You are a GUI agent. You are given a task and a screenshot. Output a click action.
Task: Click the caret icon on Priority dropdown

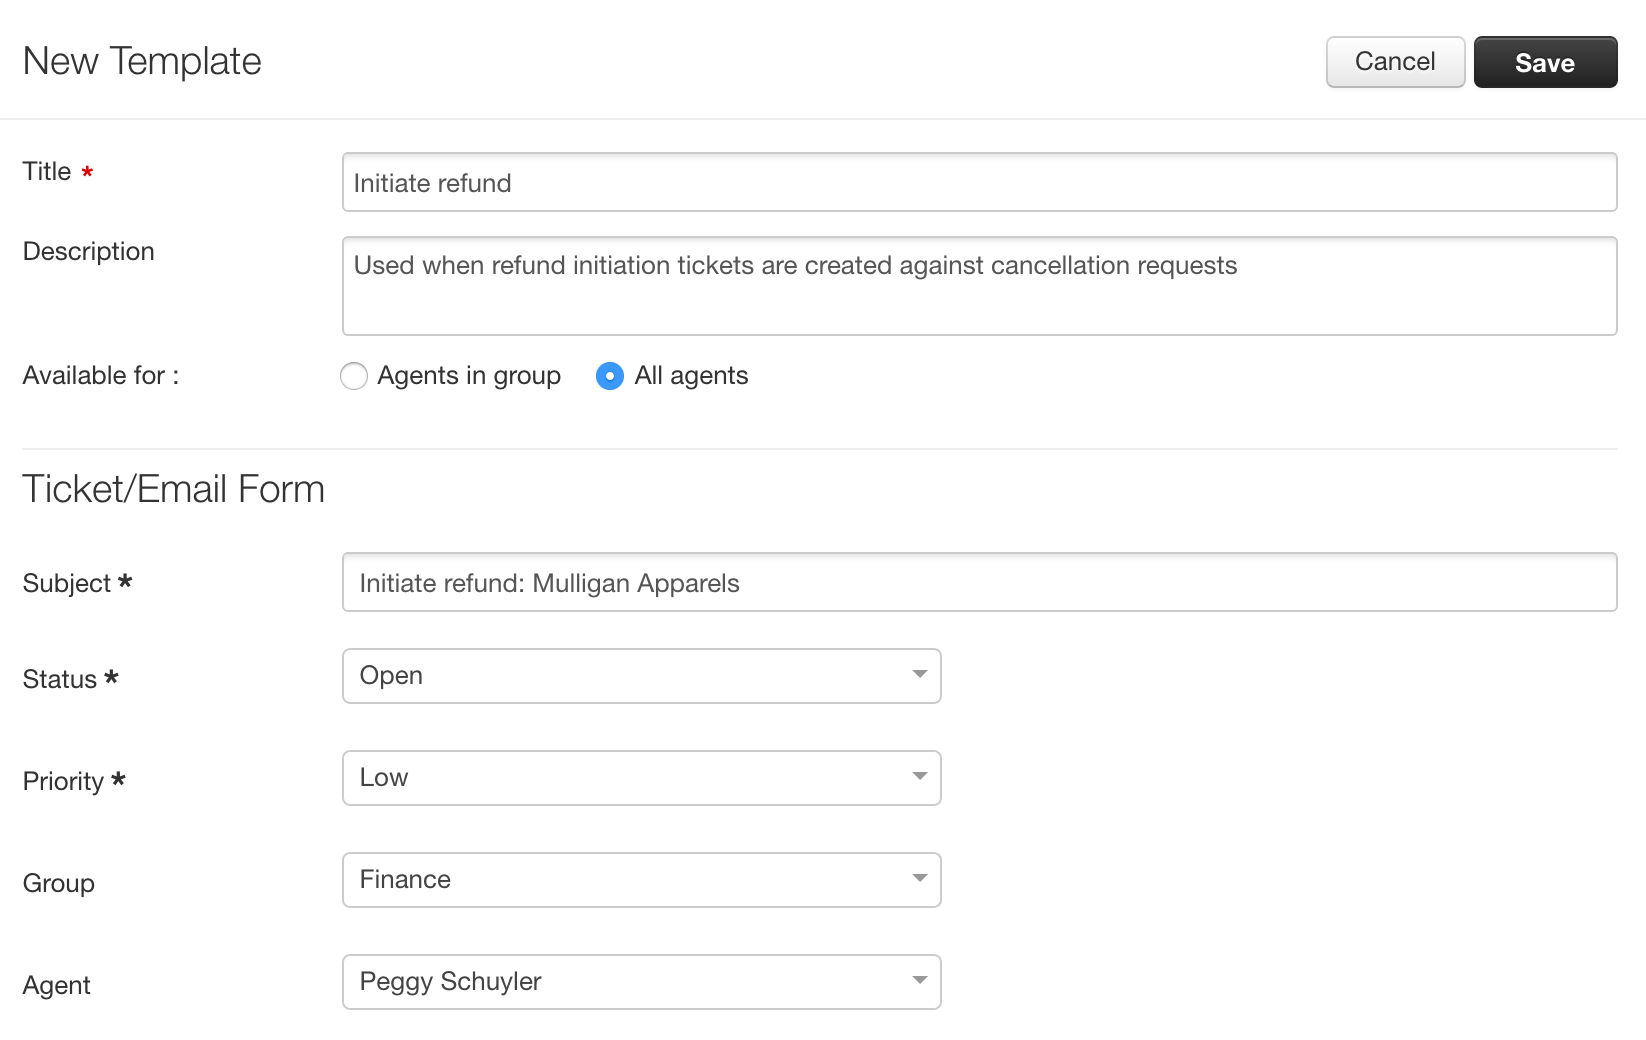(919, 777)
